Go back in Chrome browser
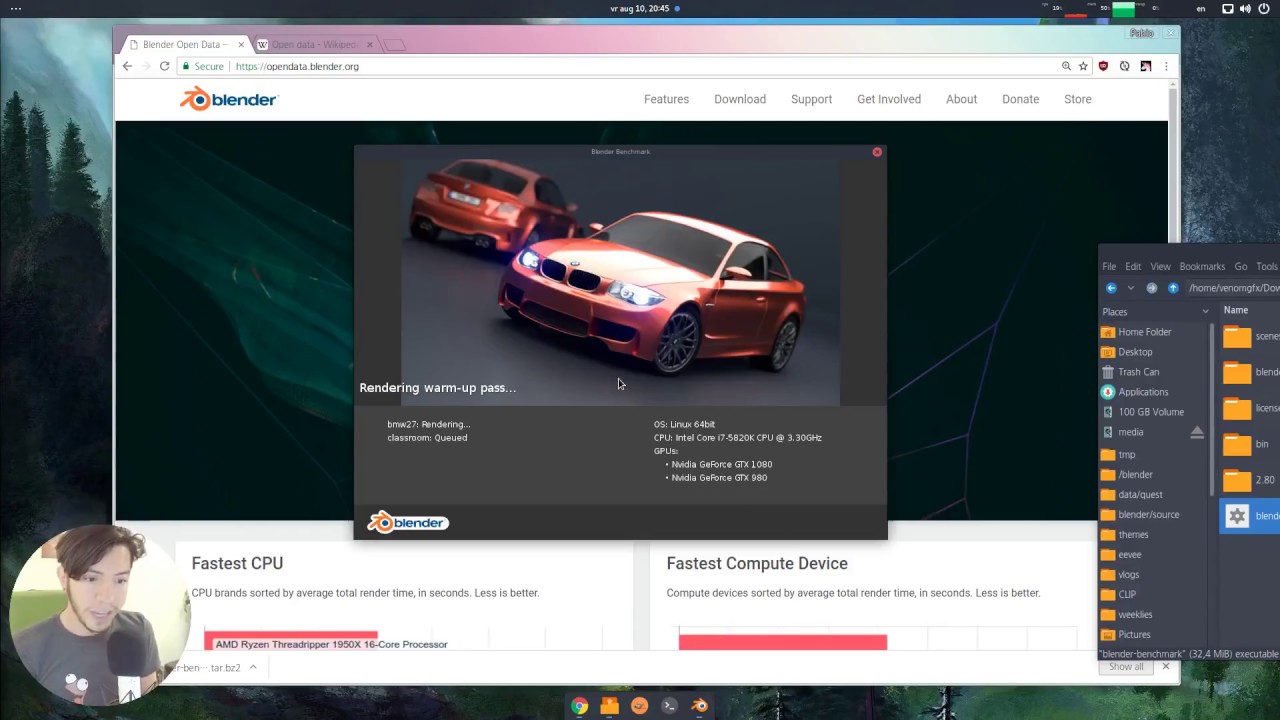The width and height of the screenshot is (1280, 720). (127, 66)
